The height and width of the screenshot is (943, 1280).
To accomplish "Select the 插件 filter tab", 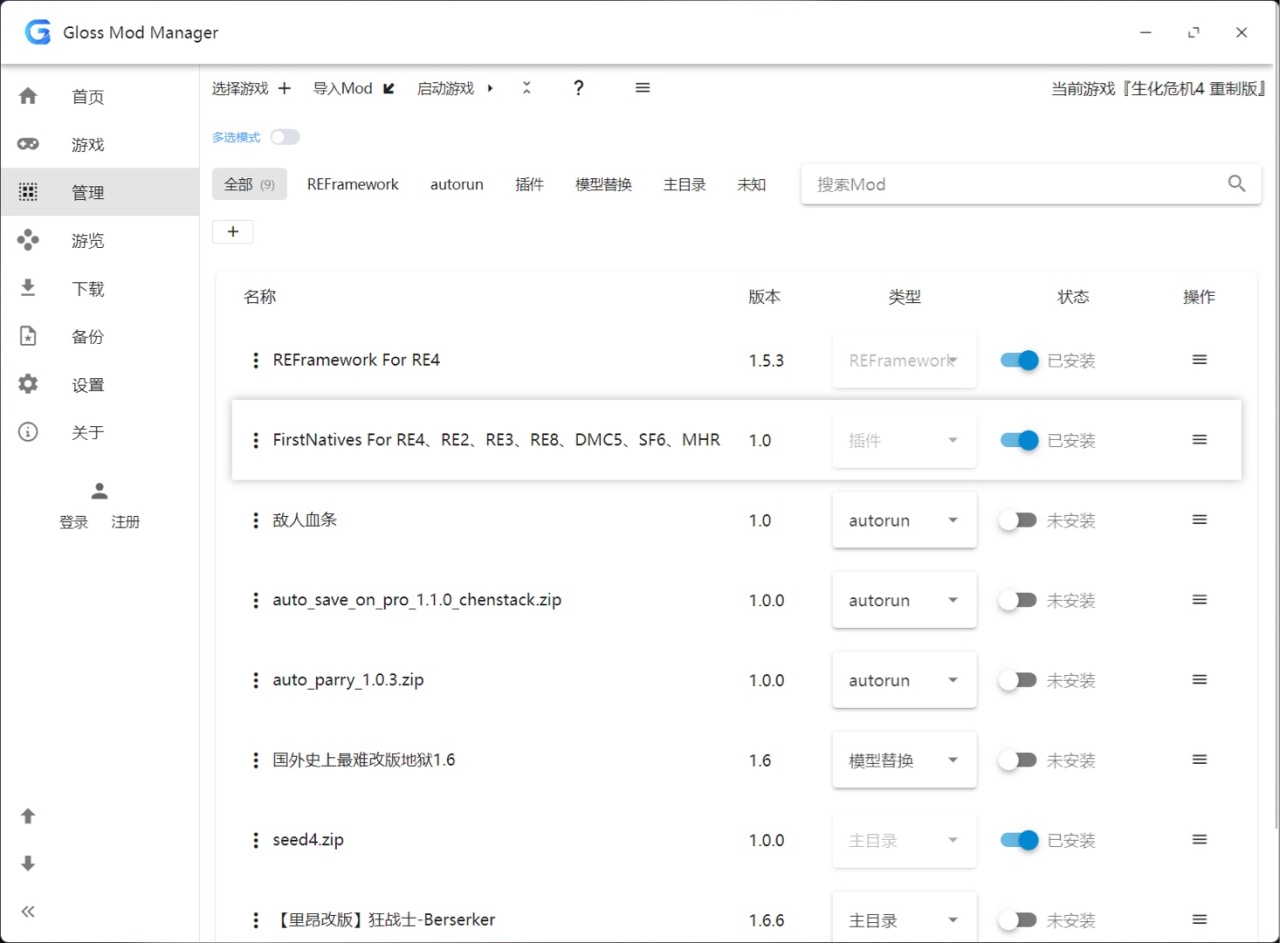I will click(x=529, y=184).
